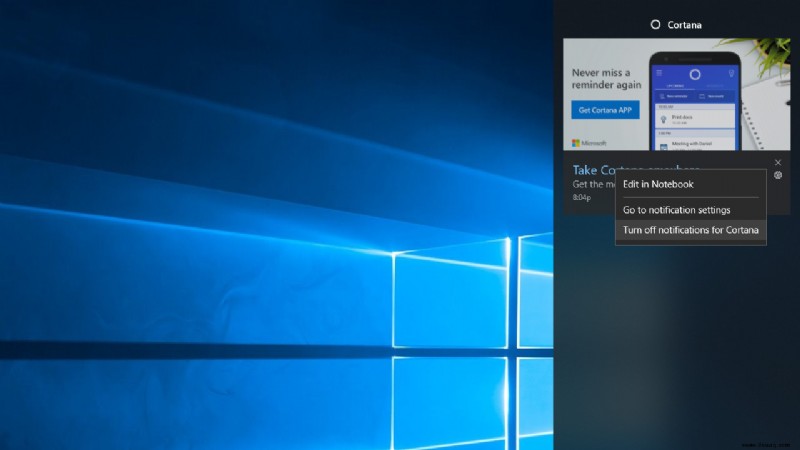
Task: Click the notification settings gear icon
Action: pos(778,175)
